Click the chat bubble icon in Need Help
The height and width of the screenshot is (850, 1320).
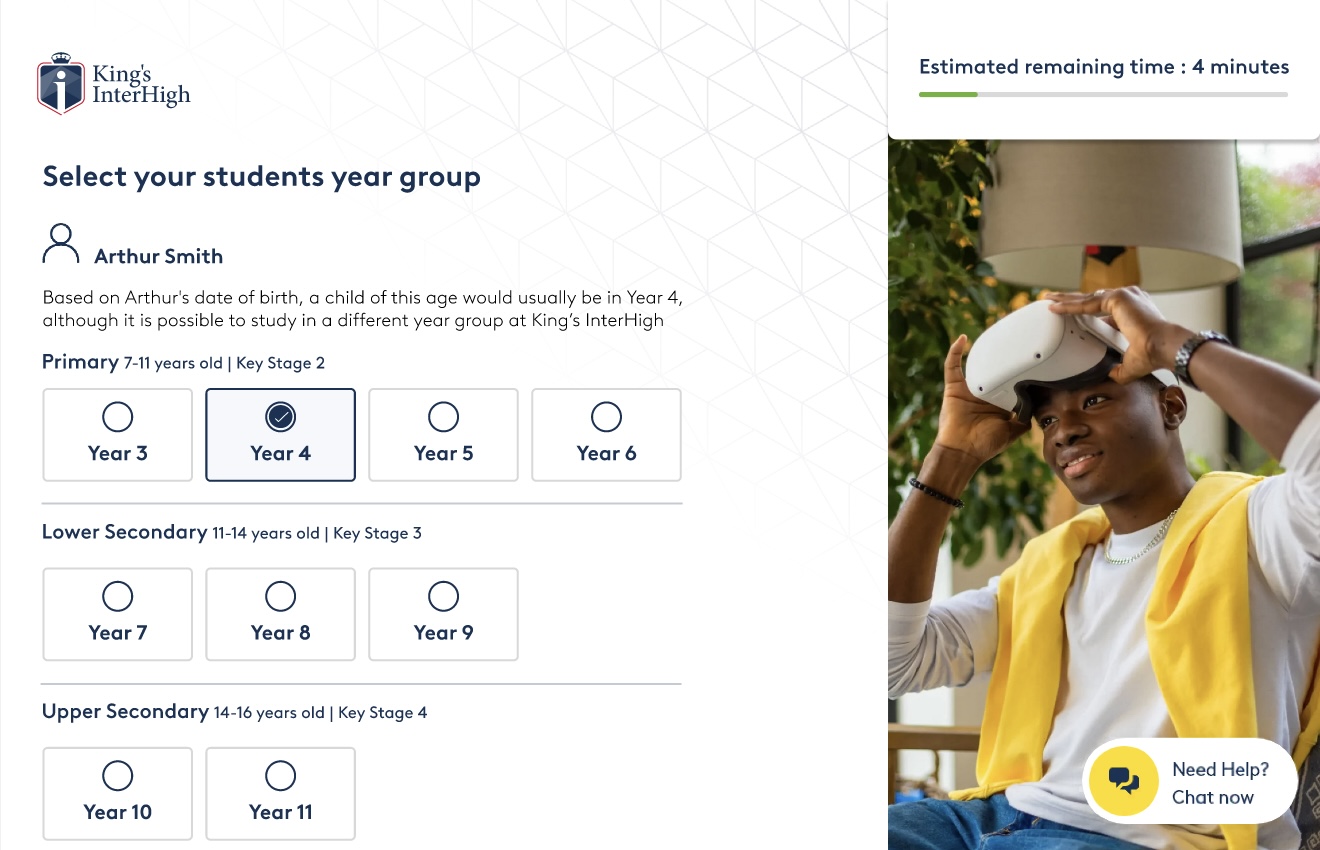[x=1123, y=782]
